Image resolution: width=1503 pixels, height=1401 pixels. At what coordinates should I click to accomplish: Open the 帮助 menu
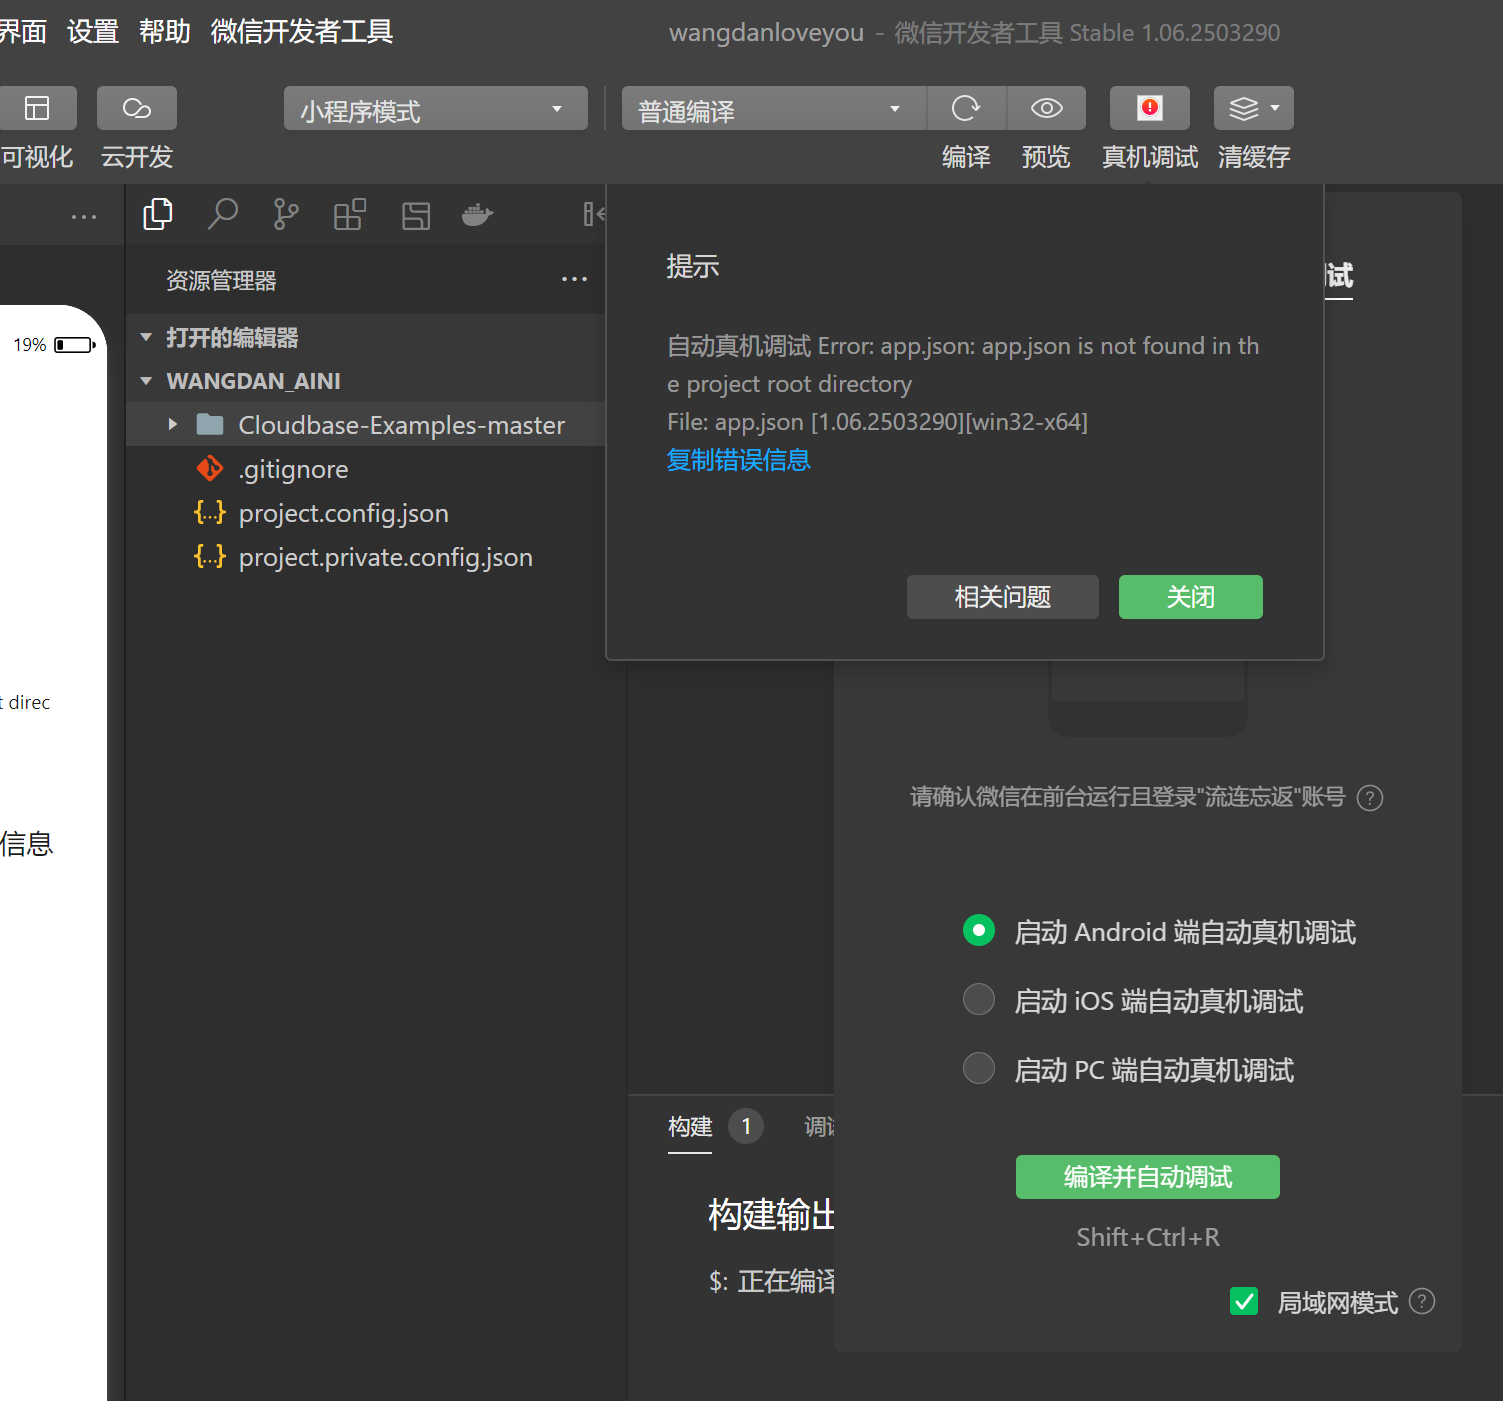165,32
